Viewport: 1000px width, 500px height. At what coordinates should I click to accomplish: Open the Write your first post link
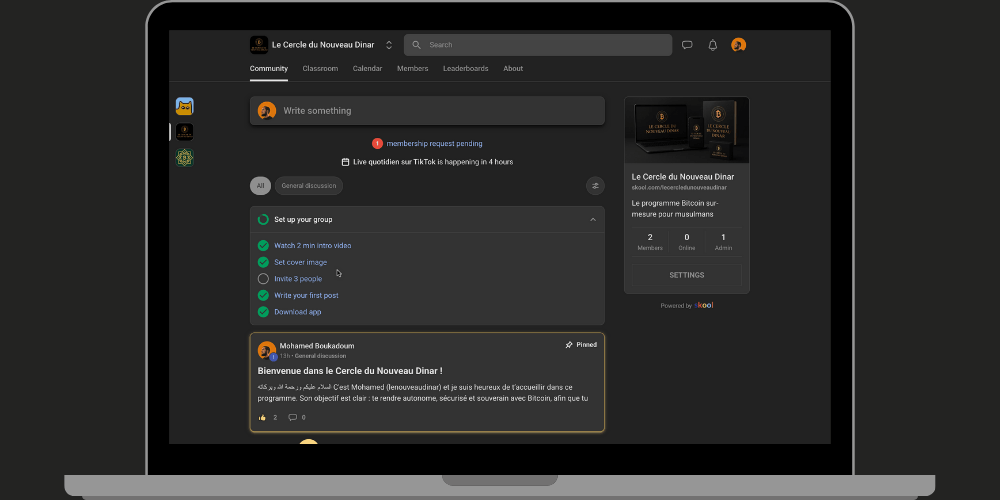point(306,295)
